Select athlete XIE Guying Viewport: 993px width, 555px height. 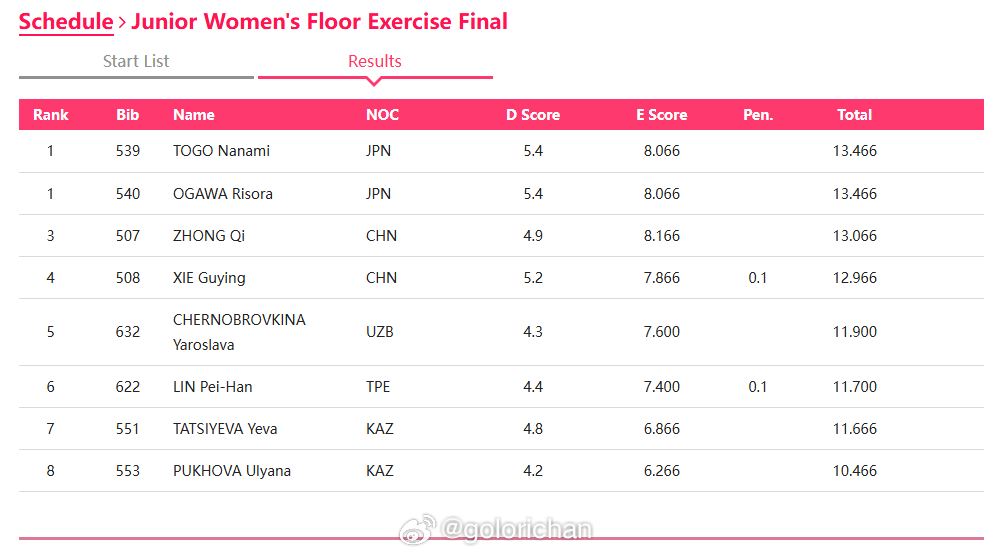209,278
